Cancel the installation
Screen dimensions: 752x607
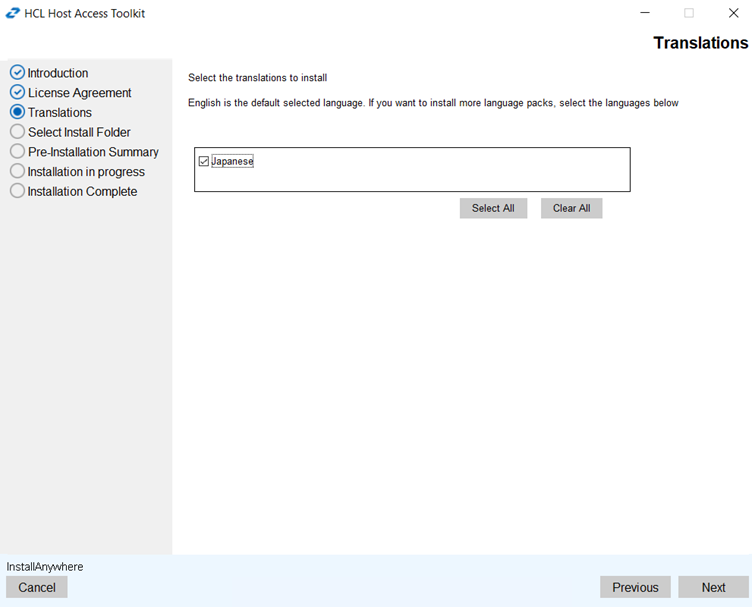click(37, 587)
